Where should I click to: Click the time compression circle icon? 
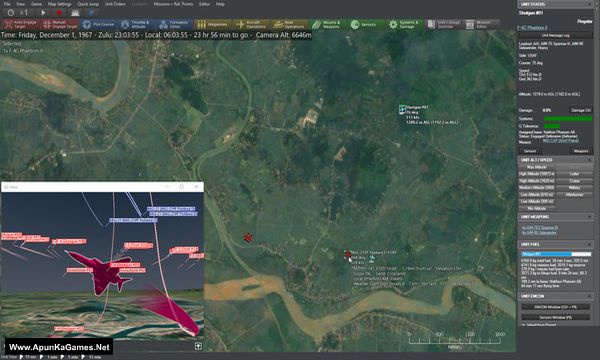[x=11, y=13]
